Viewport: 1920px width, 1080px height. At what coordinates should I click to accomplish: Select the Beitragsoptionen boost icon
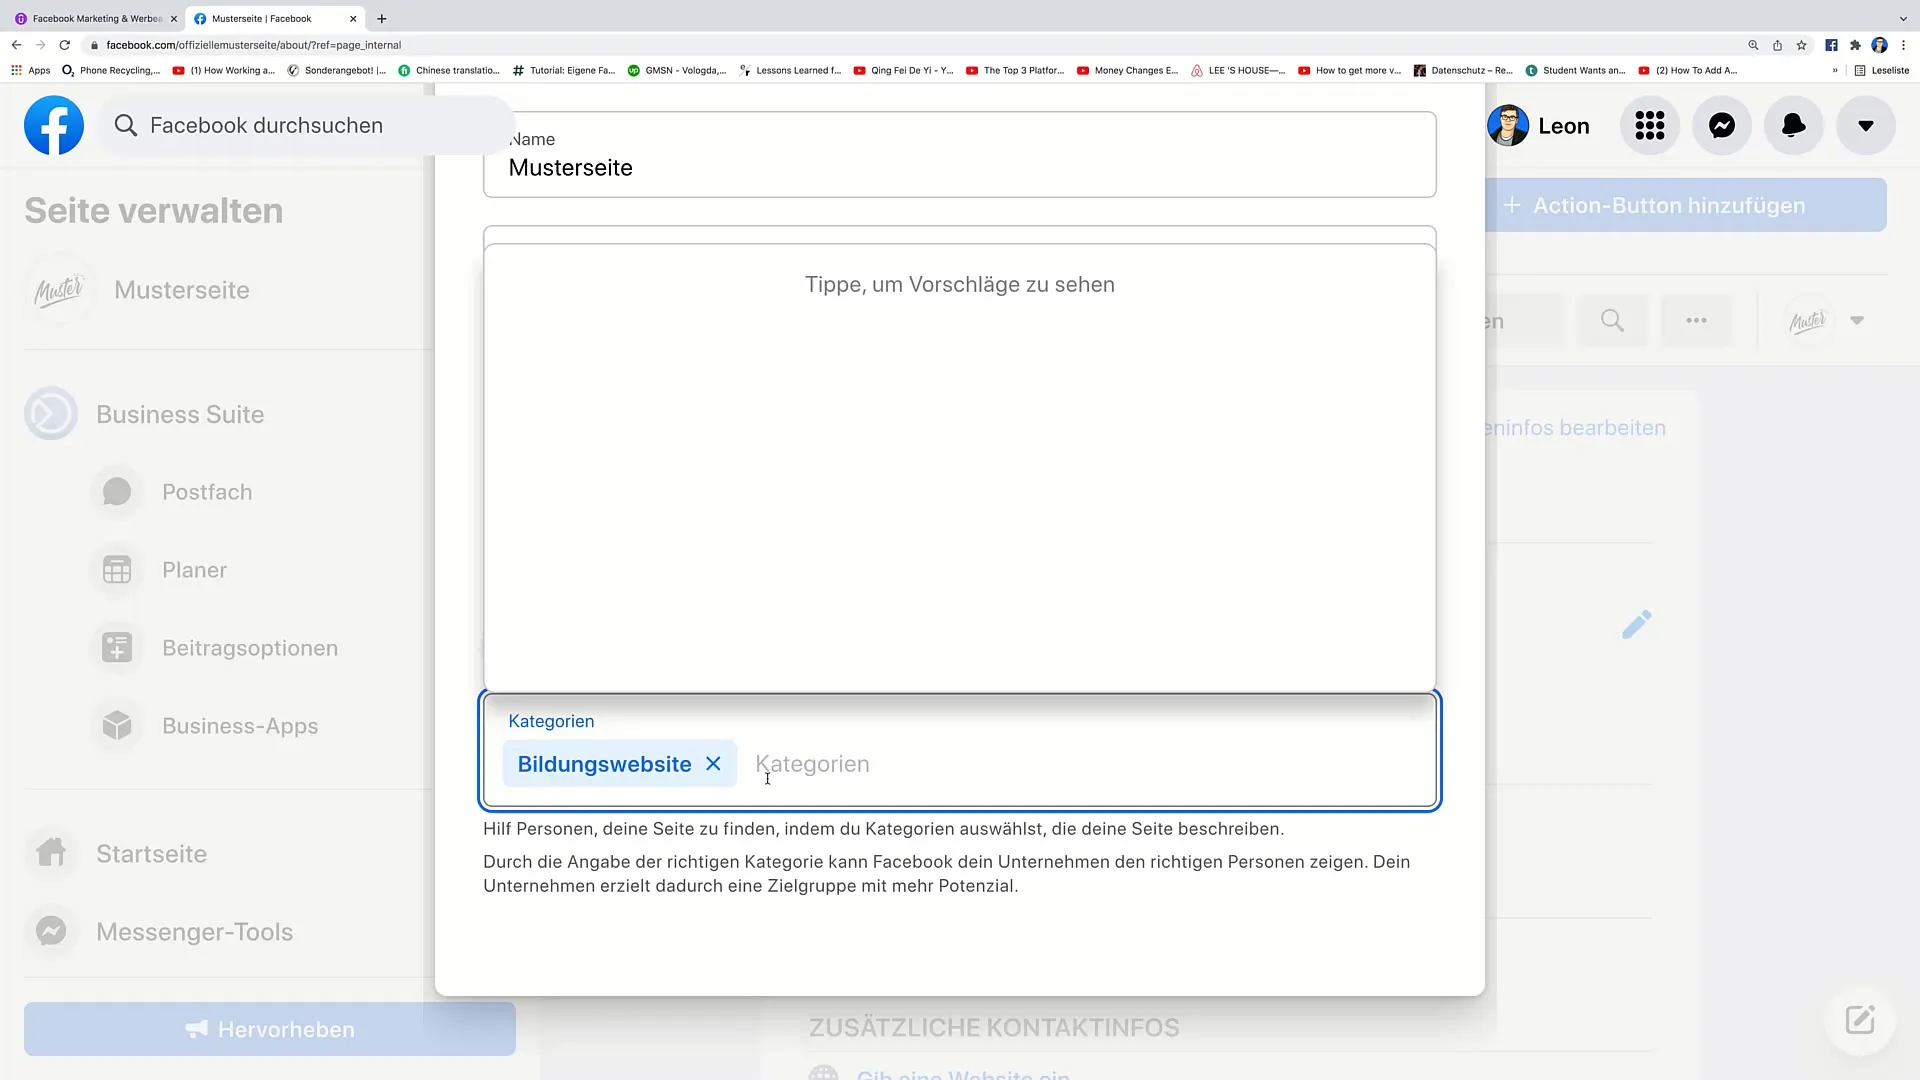coord(115,646)
